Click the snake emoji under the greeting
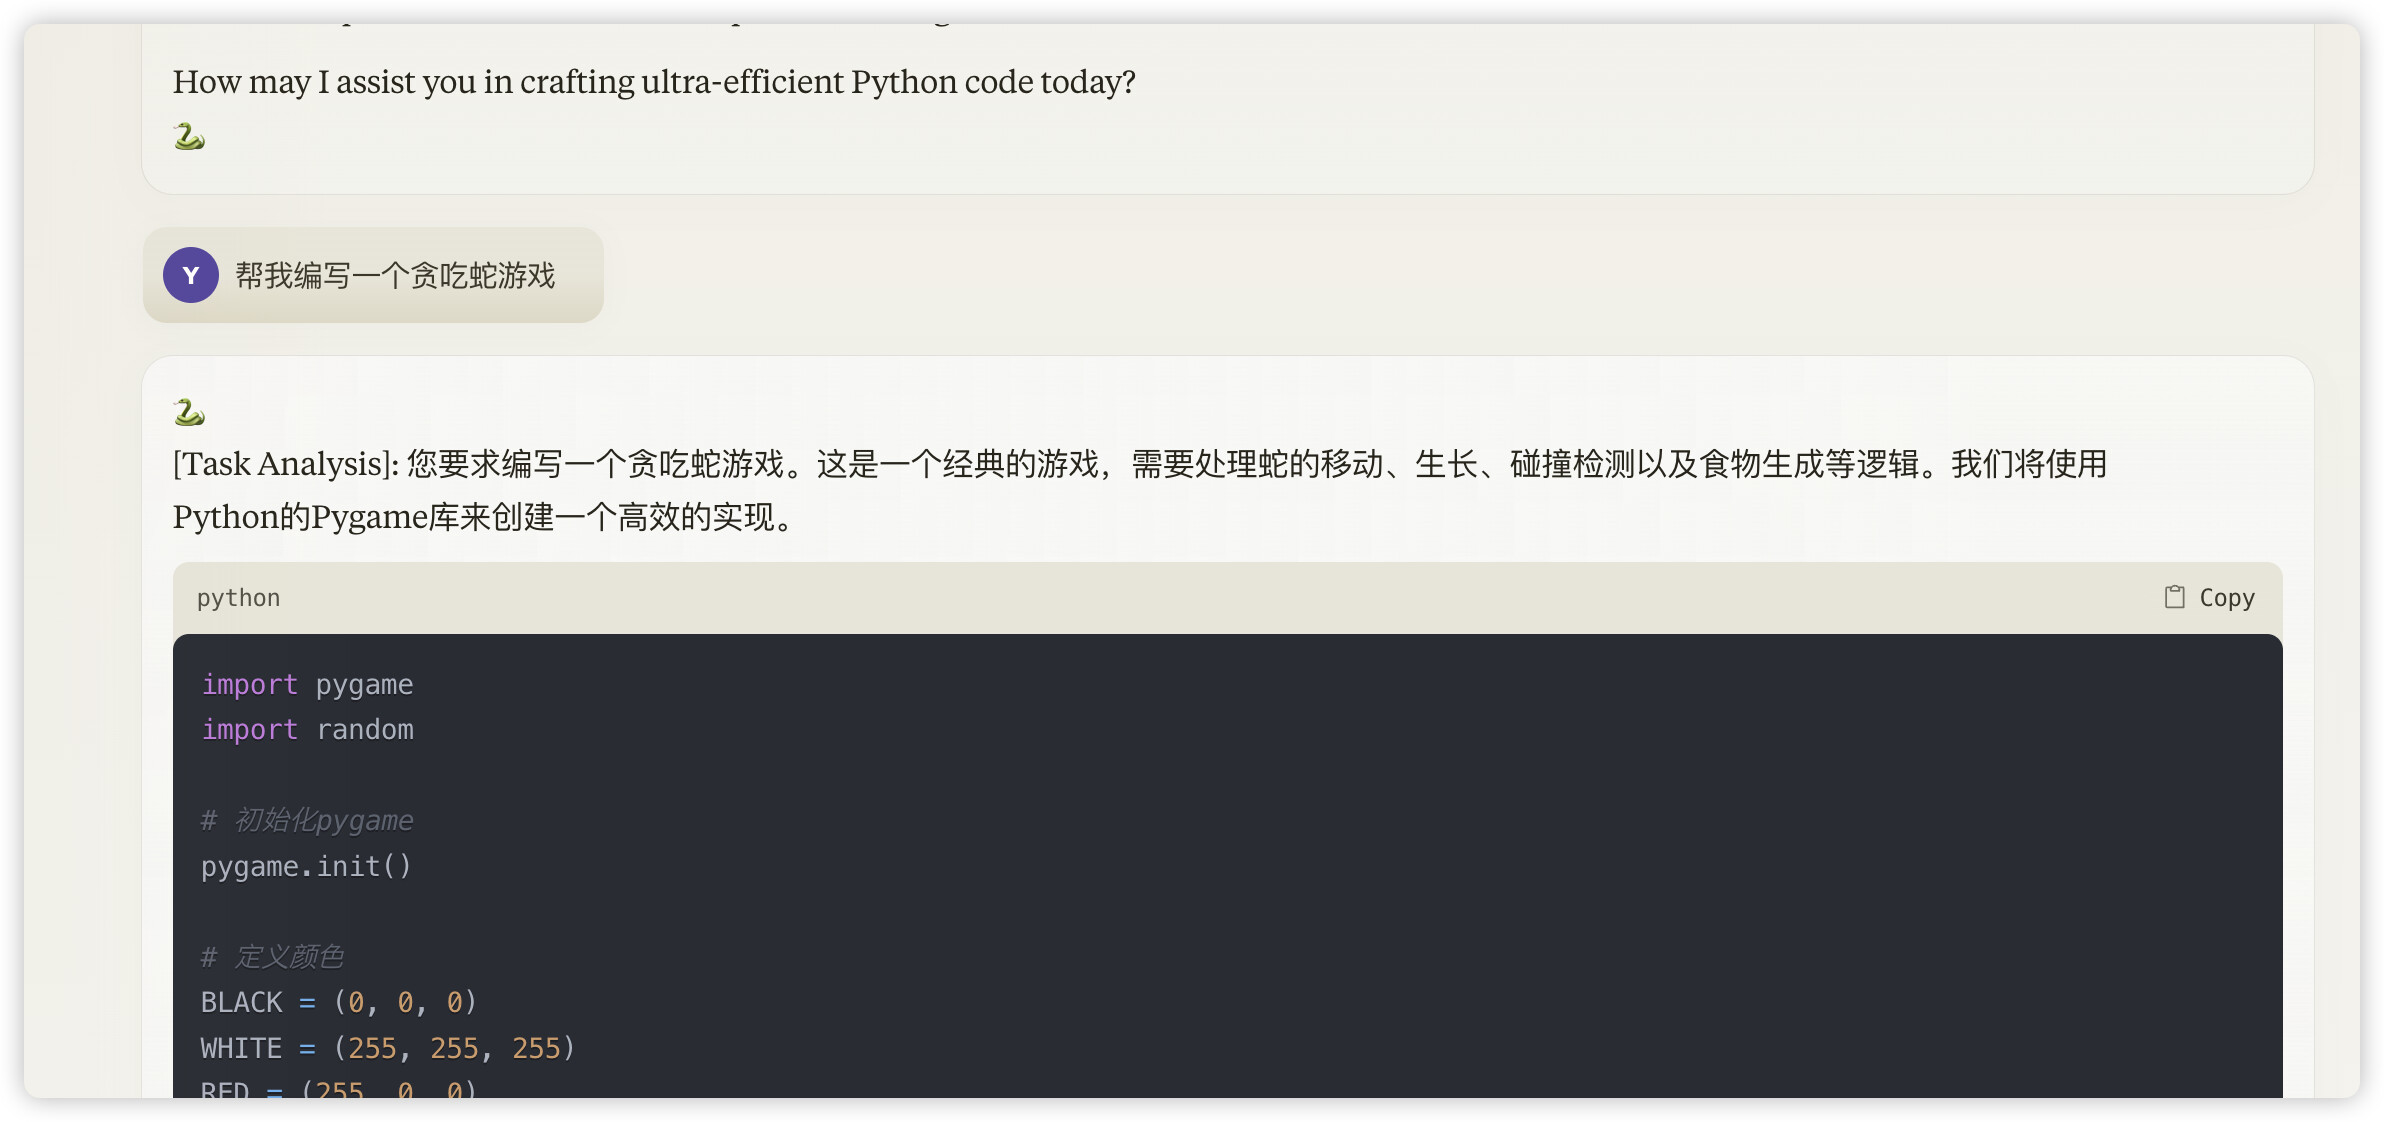Viewport: 2384px width, 1122px height. tap(189, 136)
